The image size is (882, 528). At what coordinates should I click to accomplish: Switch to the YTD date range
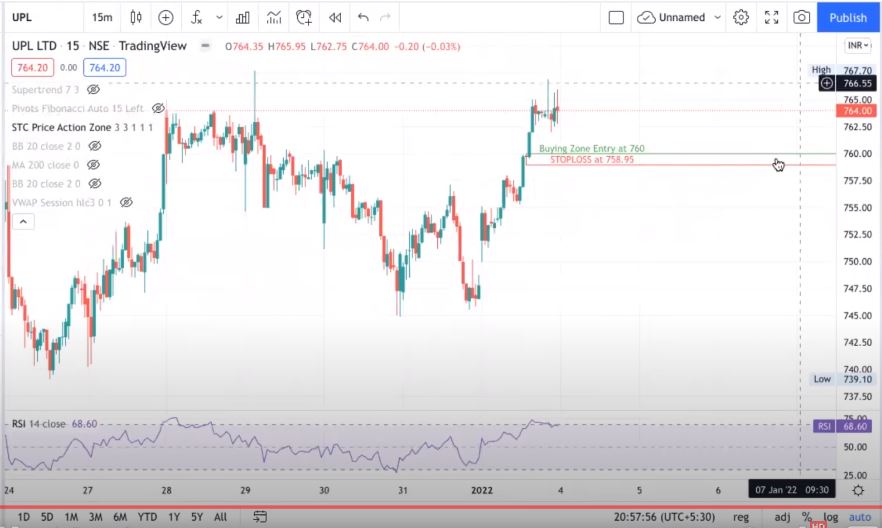click(x=147, y=517)
